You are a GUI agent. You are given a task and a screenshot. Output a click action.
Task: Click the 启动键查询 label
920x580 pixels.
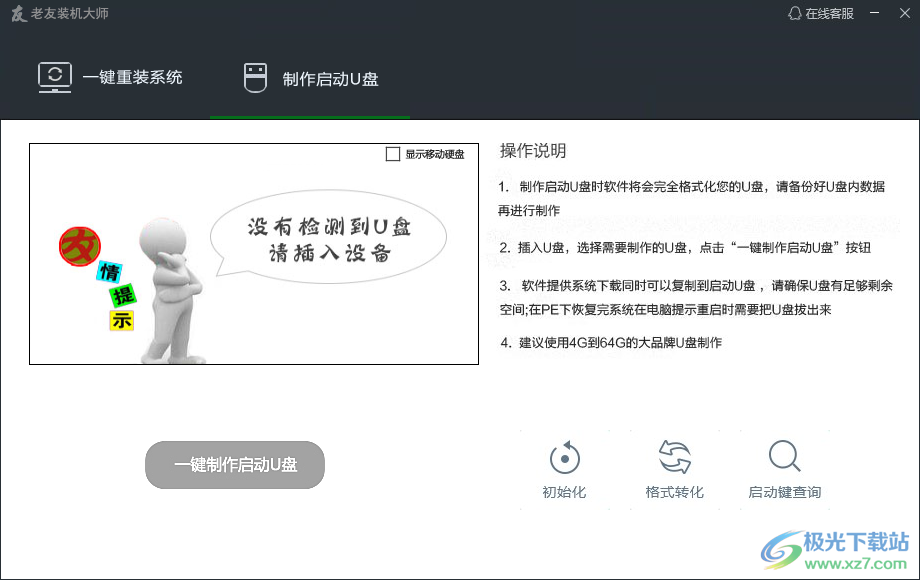coord(784,492)
